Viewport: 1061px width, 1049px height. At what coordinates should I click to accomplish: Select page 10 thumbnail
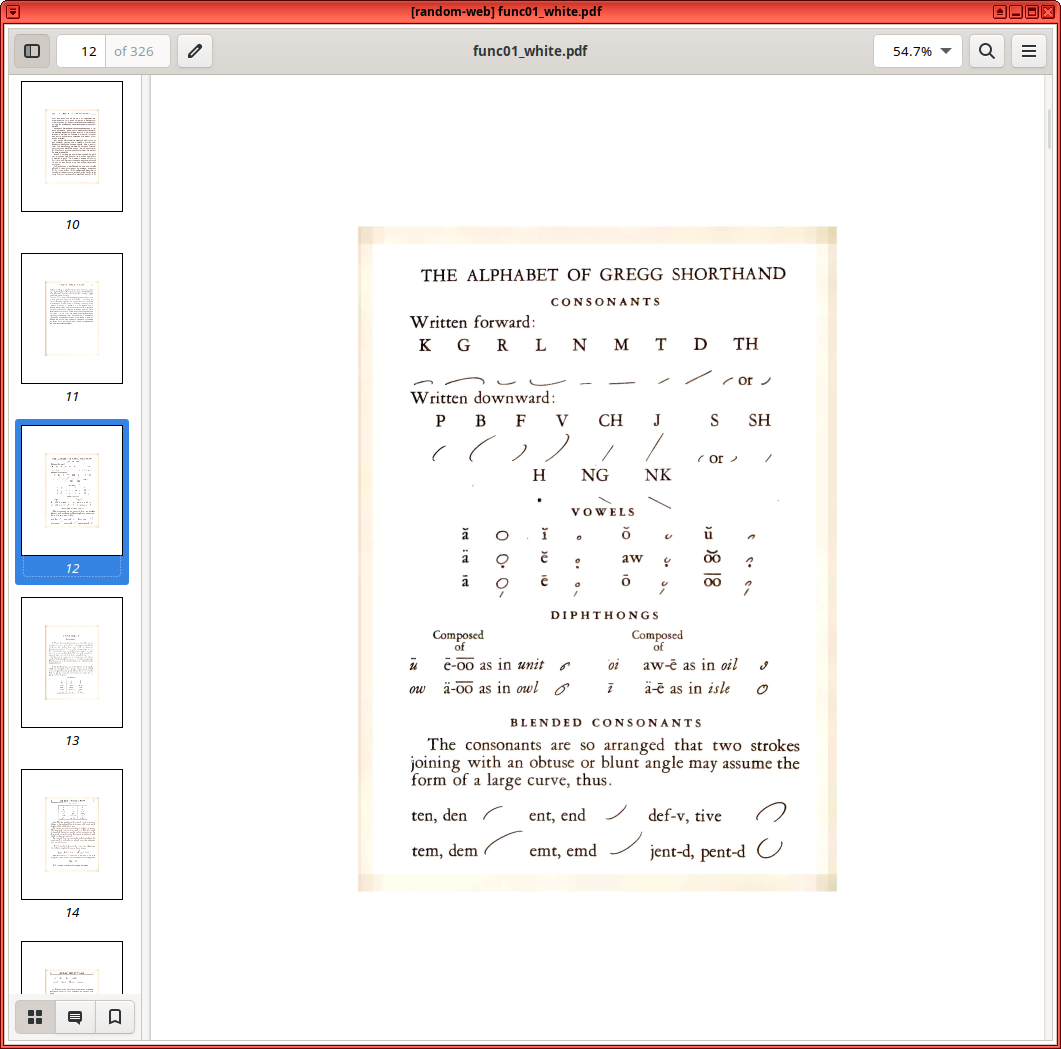coord(72,146)
